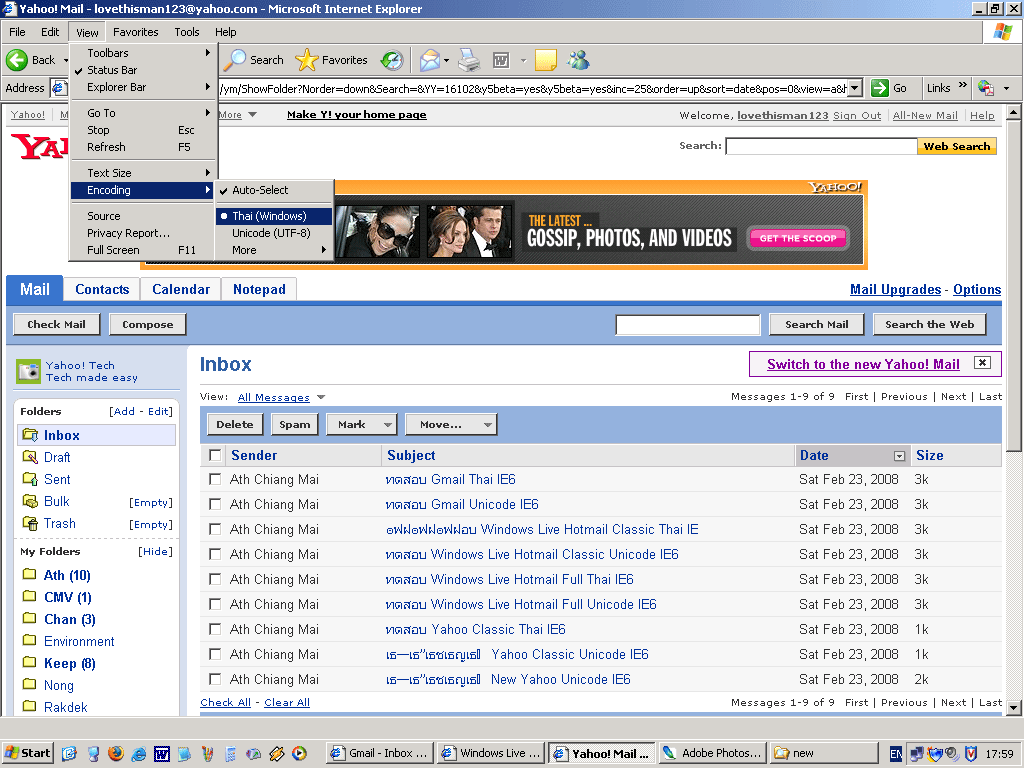Open the Favorites menu
Viewport: 1024px width, 768px height.
click(135, 32)
